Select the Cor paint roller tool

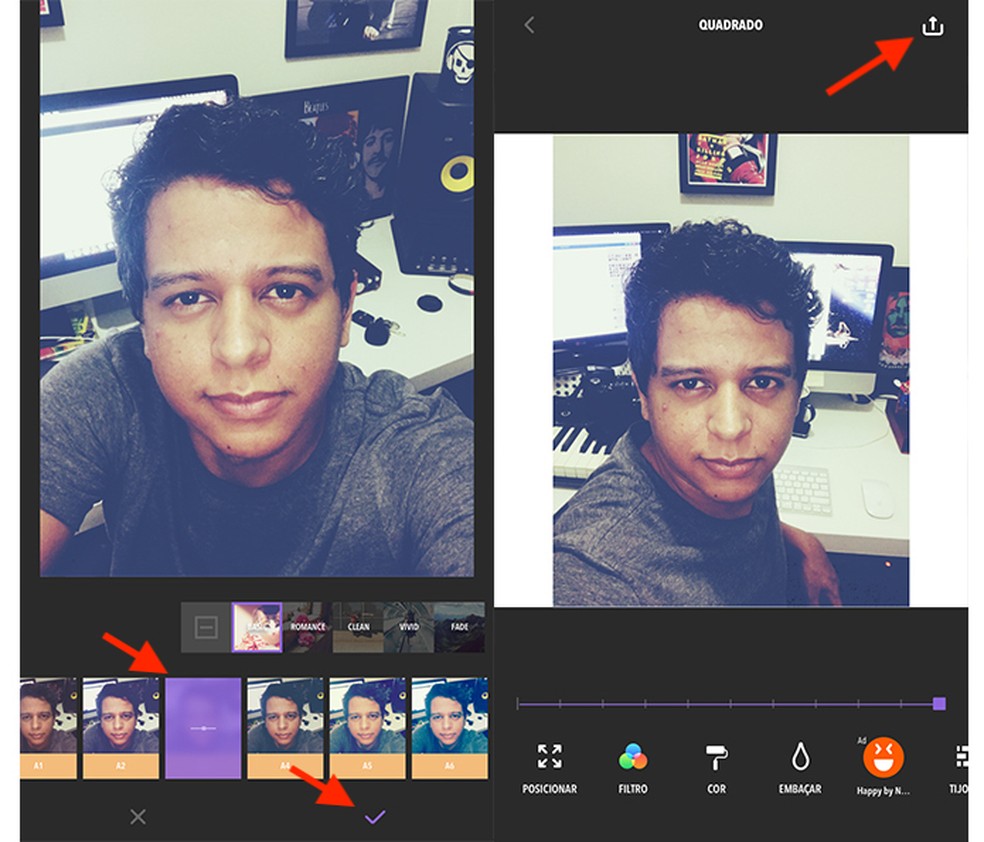tap(715, 762)
